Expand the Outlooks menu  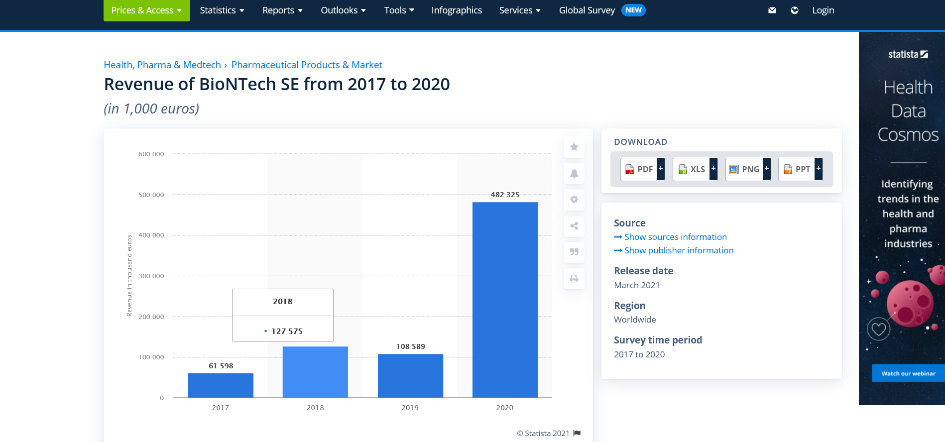[x=343, y=10]
